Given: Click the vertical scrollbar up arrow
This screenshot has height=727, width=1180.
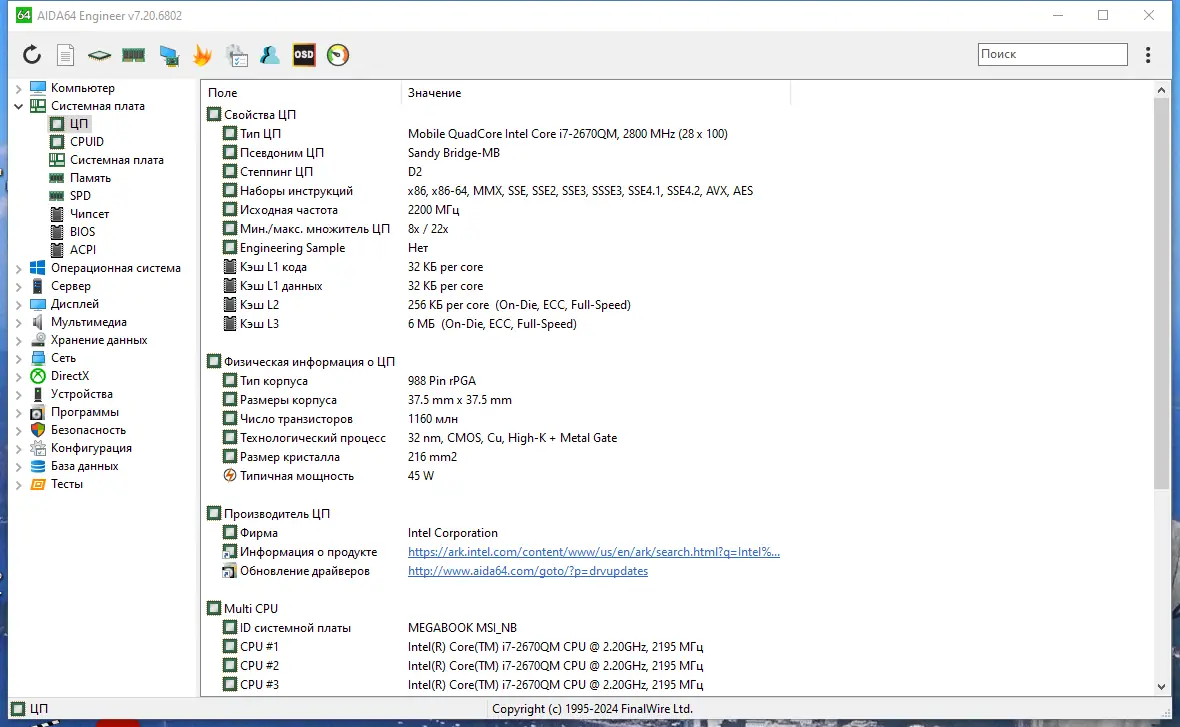Looking at the screenshot, I should pyautogui.click(x=1161, y=90).
